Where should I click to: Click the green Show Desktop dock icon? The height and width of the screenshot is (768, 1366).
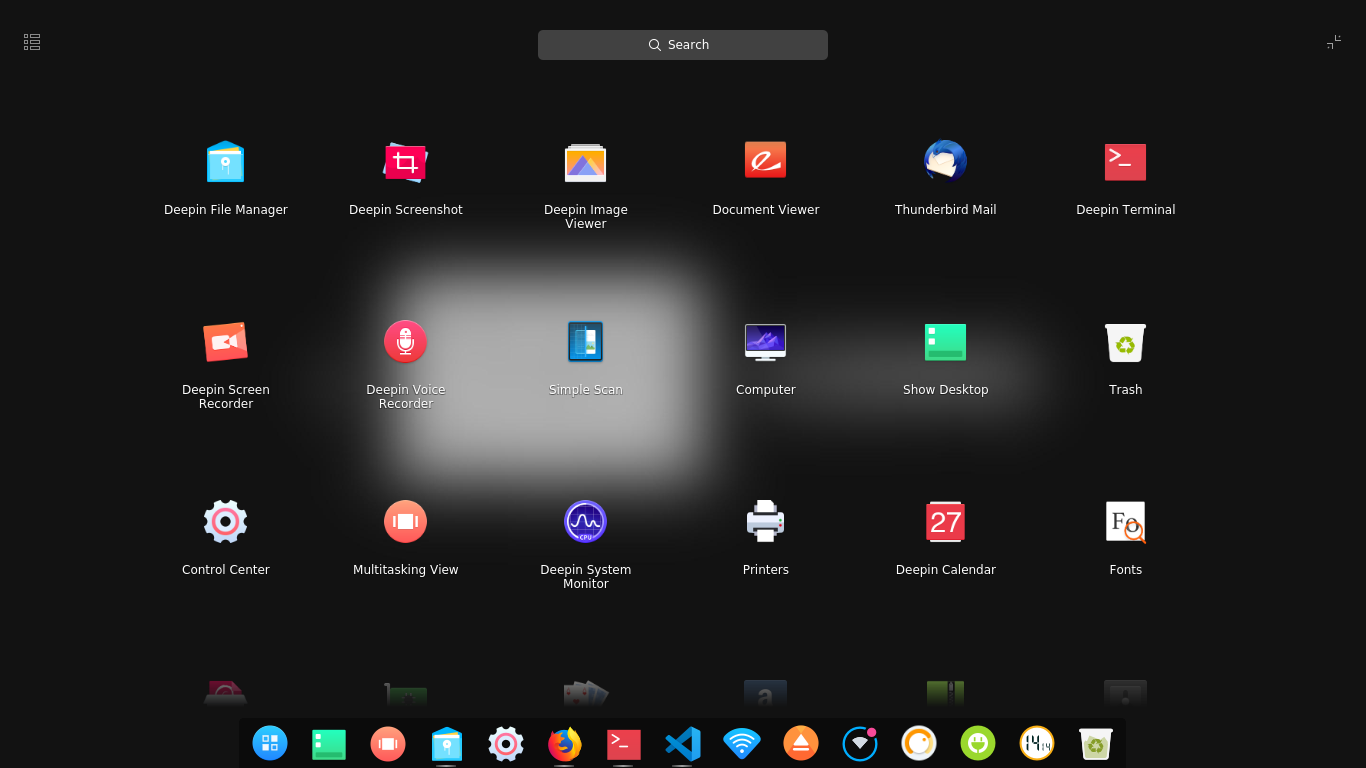329,744
